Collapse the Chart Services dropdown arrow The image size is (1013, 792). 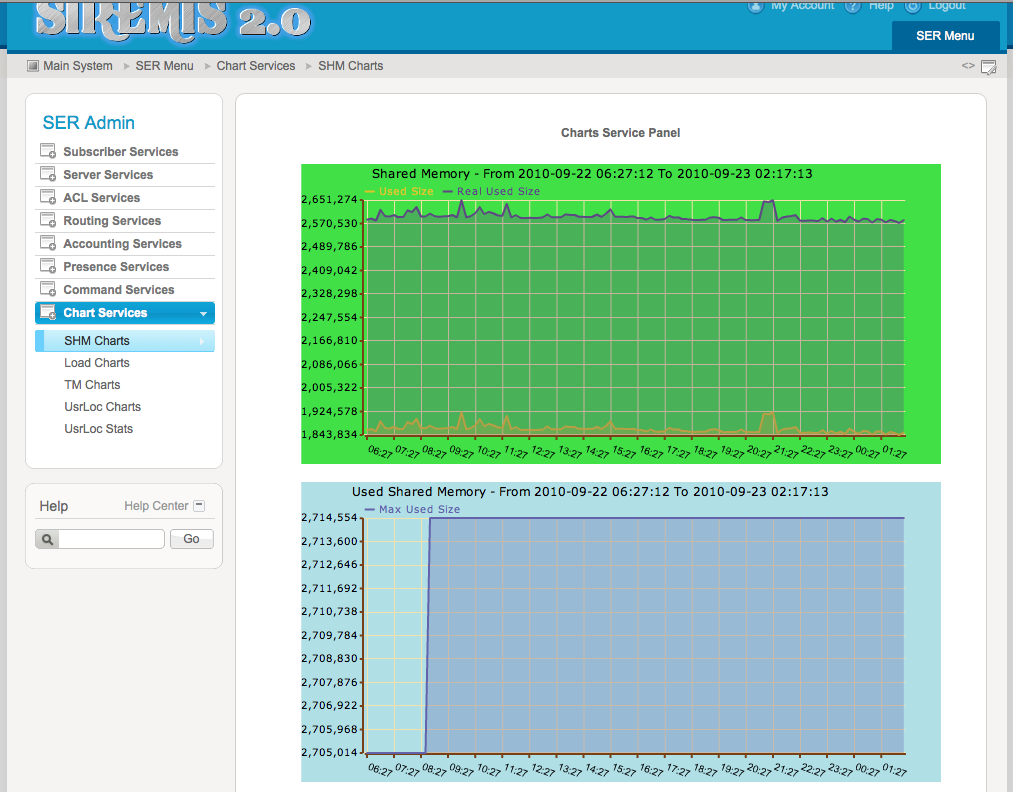click(x=203, y=314)
